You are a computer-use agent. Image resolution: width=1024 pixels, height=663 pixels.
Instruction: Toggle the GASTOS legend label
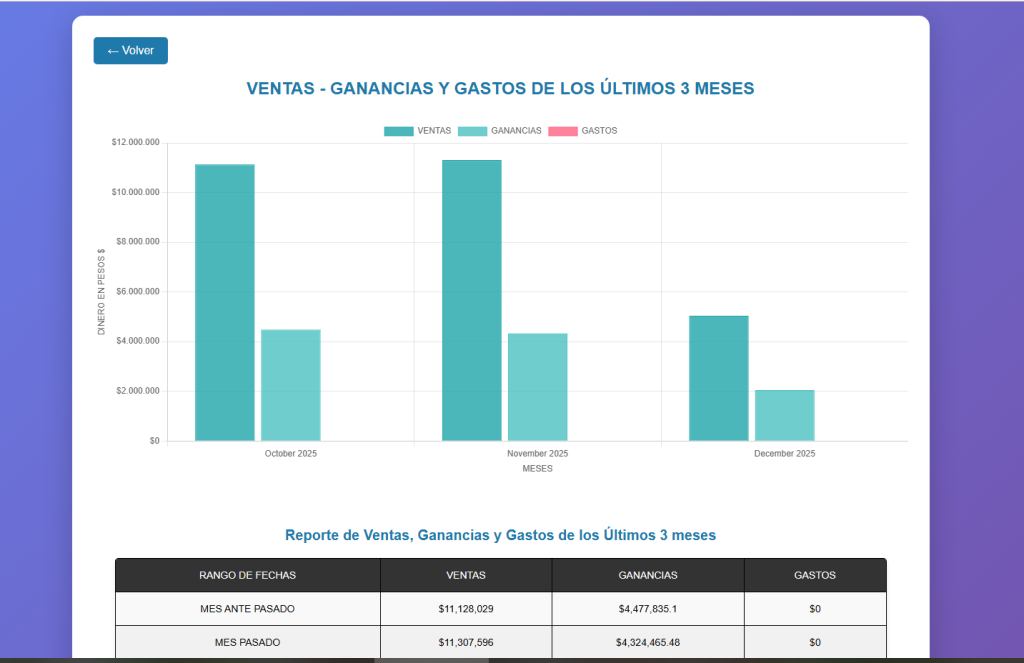(x=599, y=131)
